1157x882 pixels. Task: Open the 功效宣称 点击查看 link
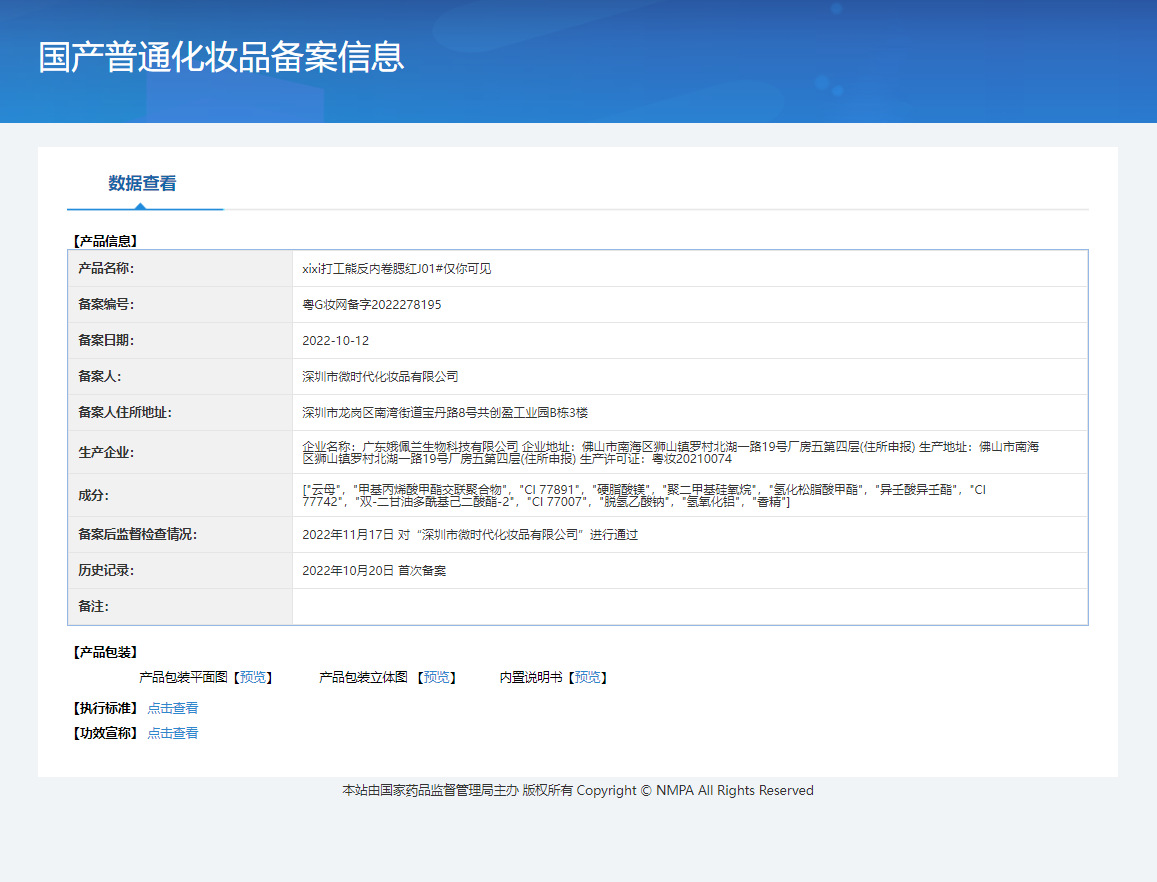tap(173, 733)
